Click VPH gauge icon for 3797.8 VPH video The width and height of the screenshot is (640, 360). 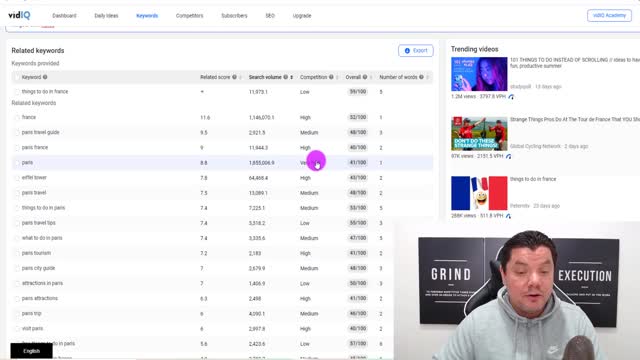pos(511,97)
